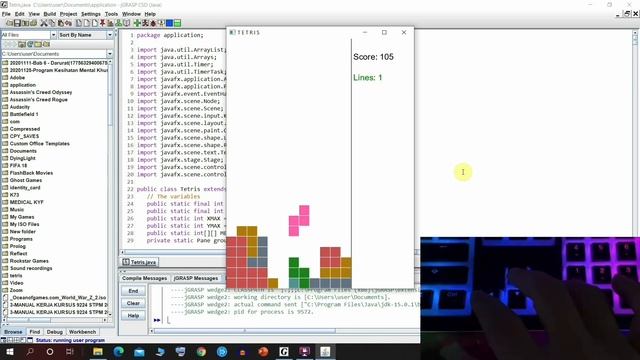Click the running man Run icon
The height and width of the screenshot is (360, 640).
click(145, 23)
